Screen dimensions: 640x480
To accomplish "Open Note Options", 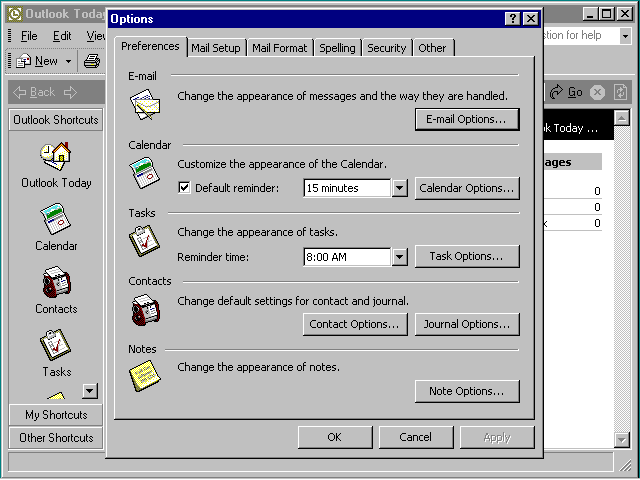I will tap(467, 391).
